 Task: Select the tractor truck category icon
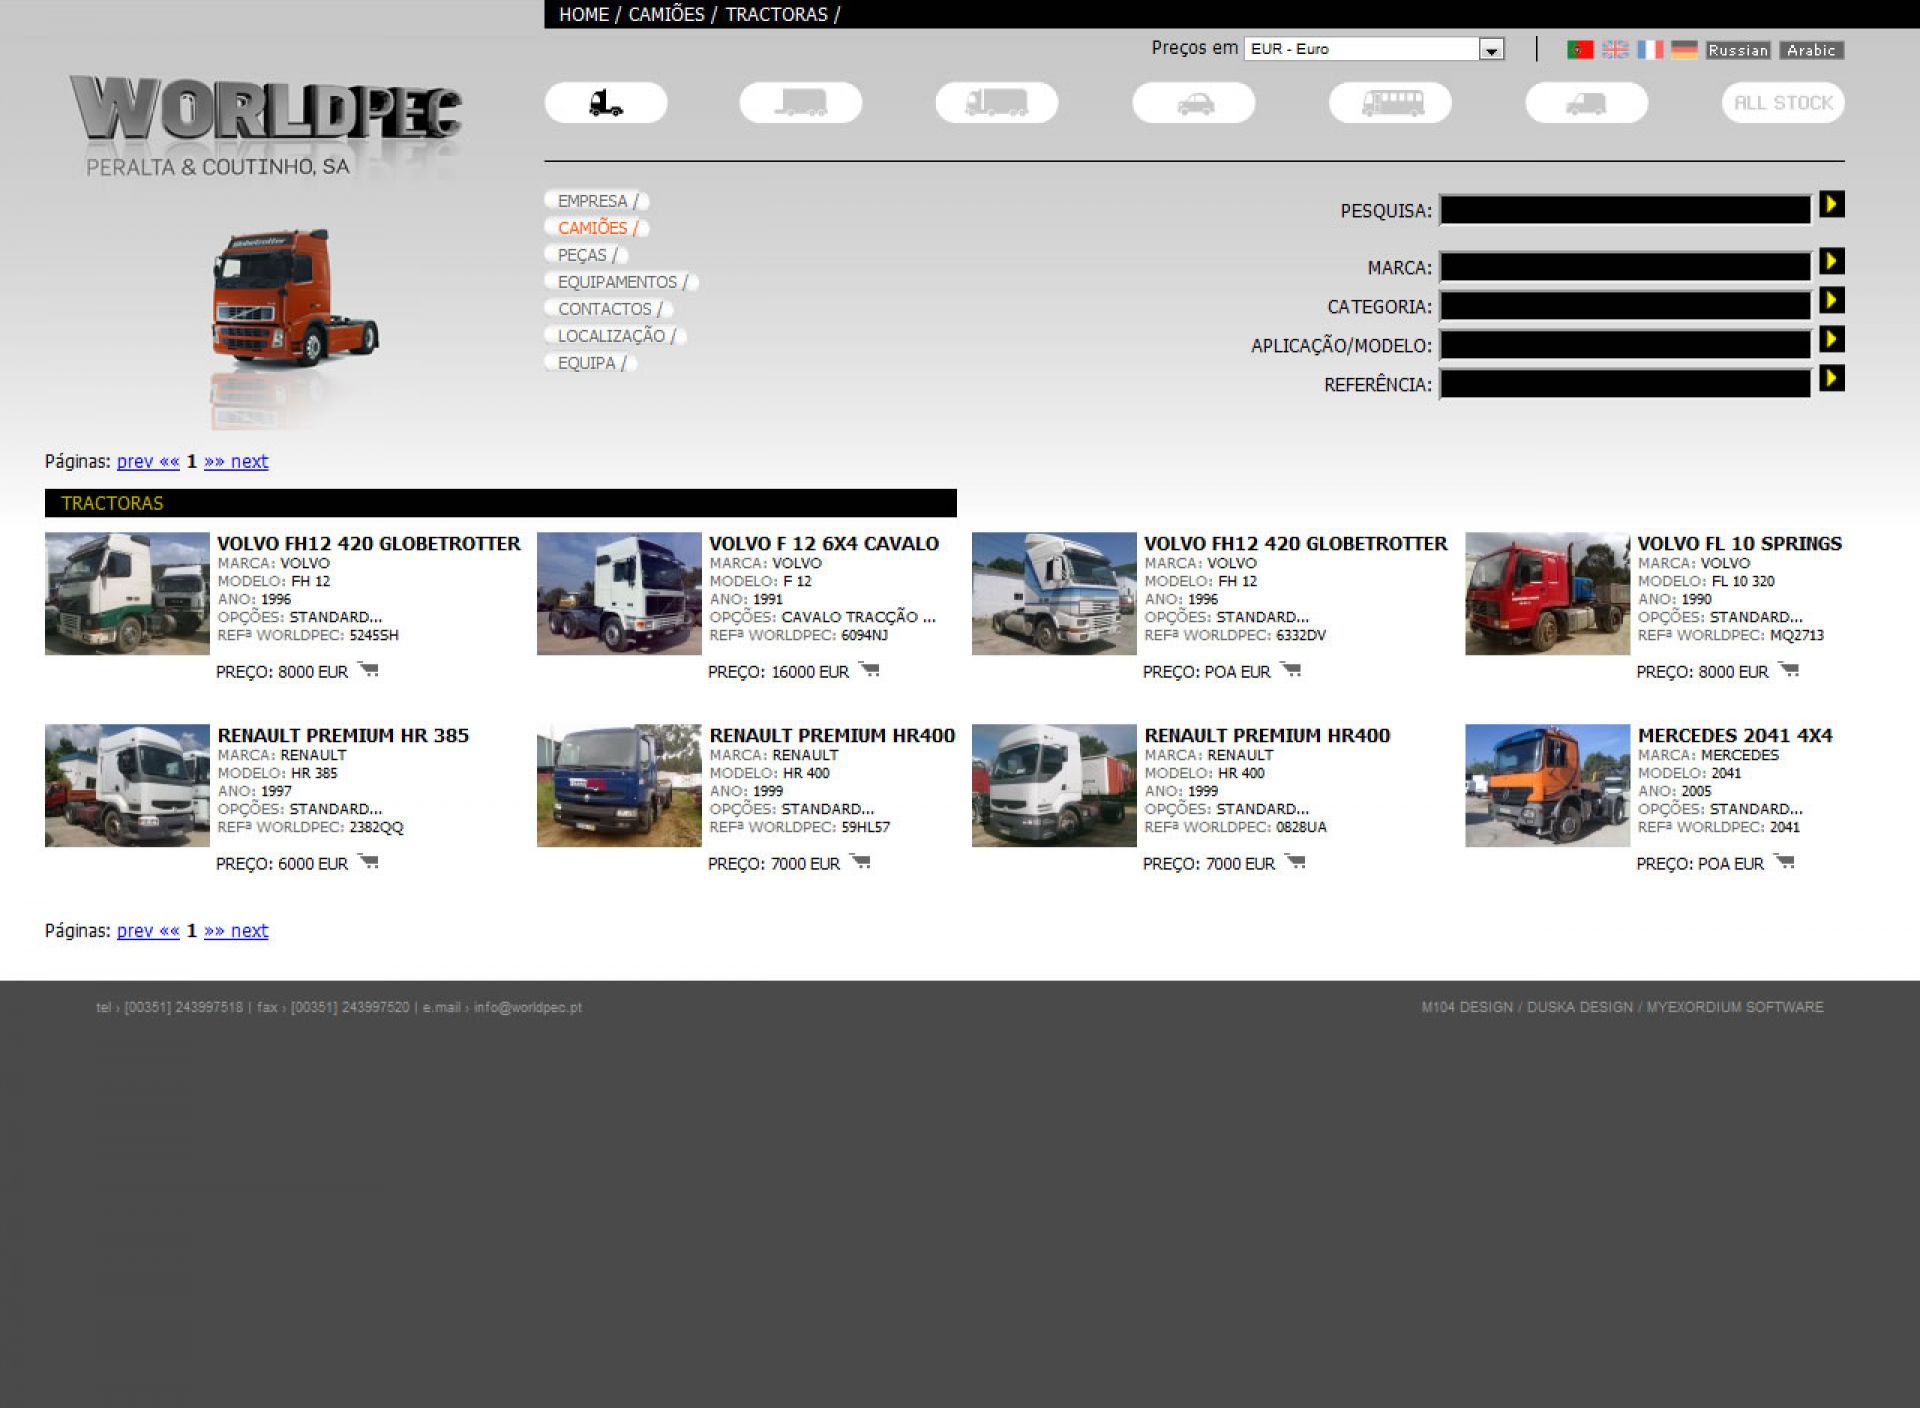click(605, 103)
